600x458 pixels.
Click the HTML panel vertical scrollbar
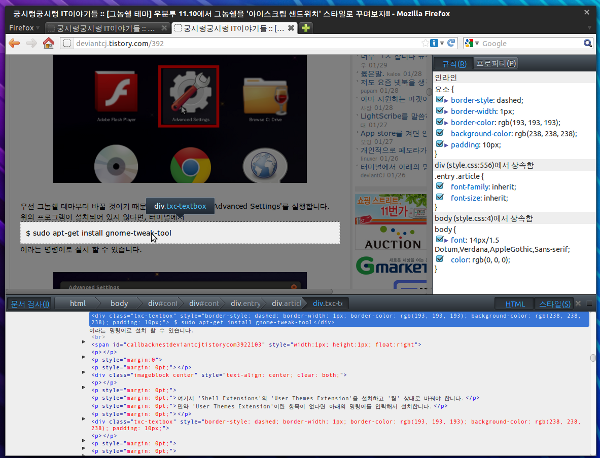(592, 358)
